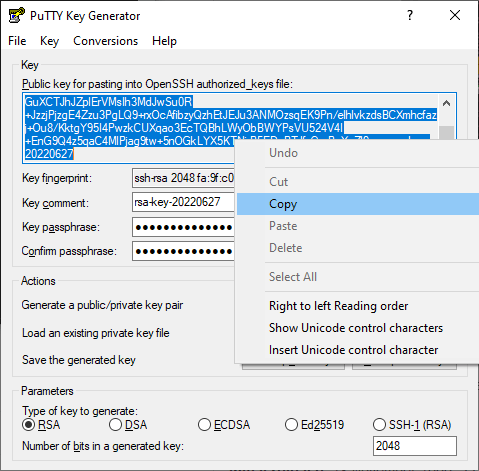Click the PuTTY Key Generator title icon
The width and height of the screenshot is (479, 471).
(17, 15)
